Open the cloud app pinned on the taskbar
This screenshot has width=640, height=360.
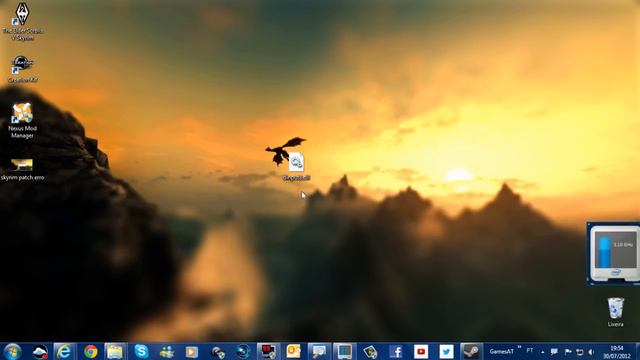pos(40,351)
